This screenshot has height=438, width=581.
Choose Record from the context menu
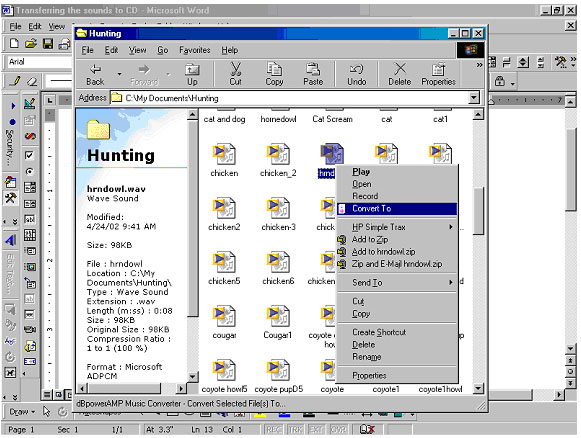(397, 196)
